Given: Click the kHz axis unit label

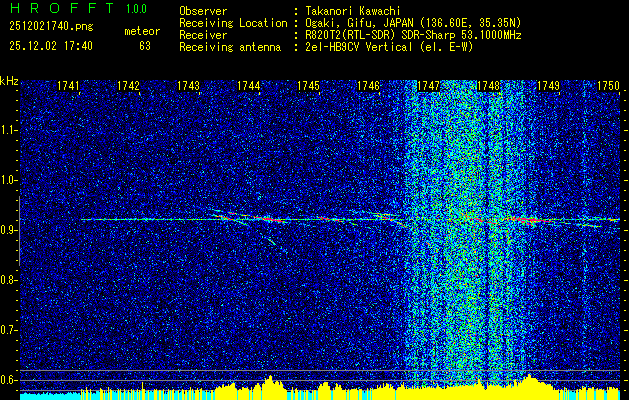Looking at the screenshot, I should click(9, 81).
